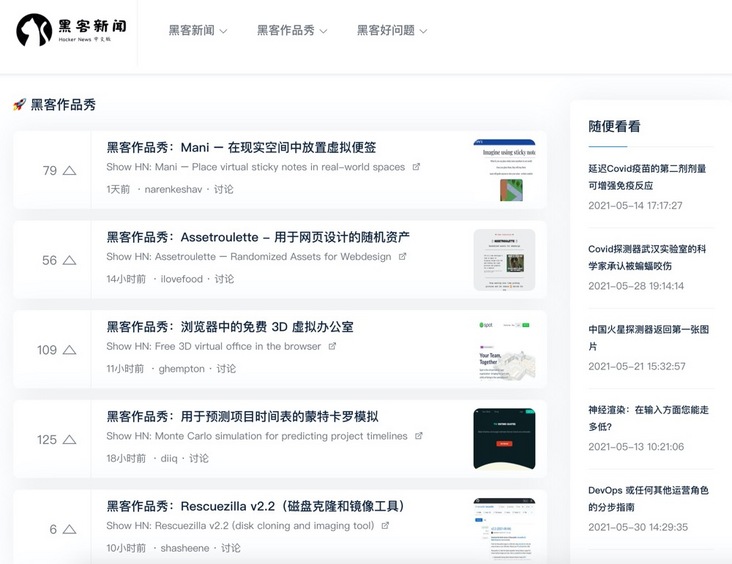Upvote the Assetroulette post

click(69, 260)
